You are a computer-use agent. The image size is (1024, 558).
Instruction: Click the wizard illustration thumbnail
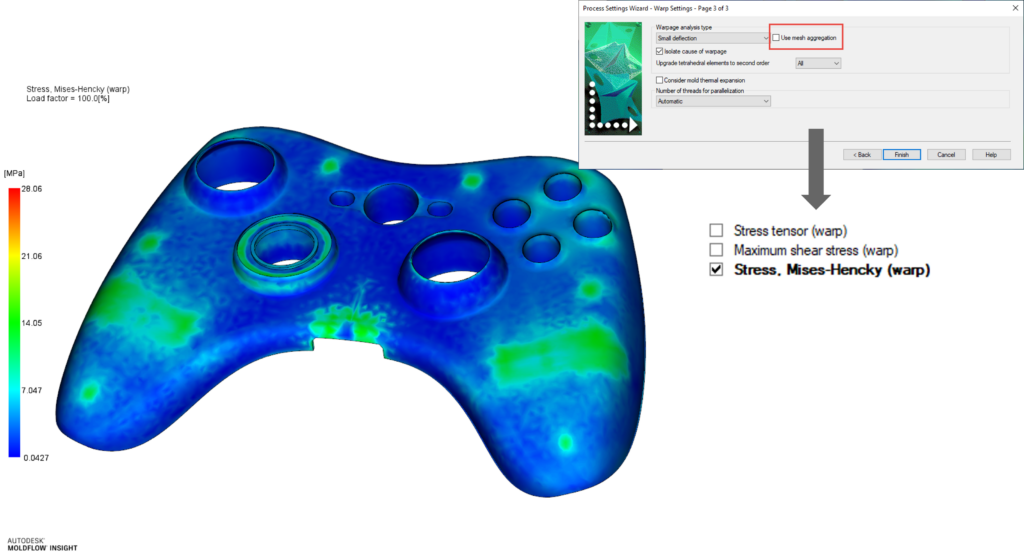point(613,78)
